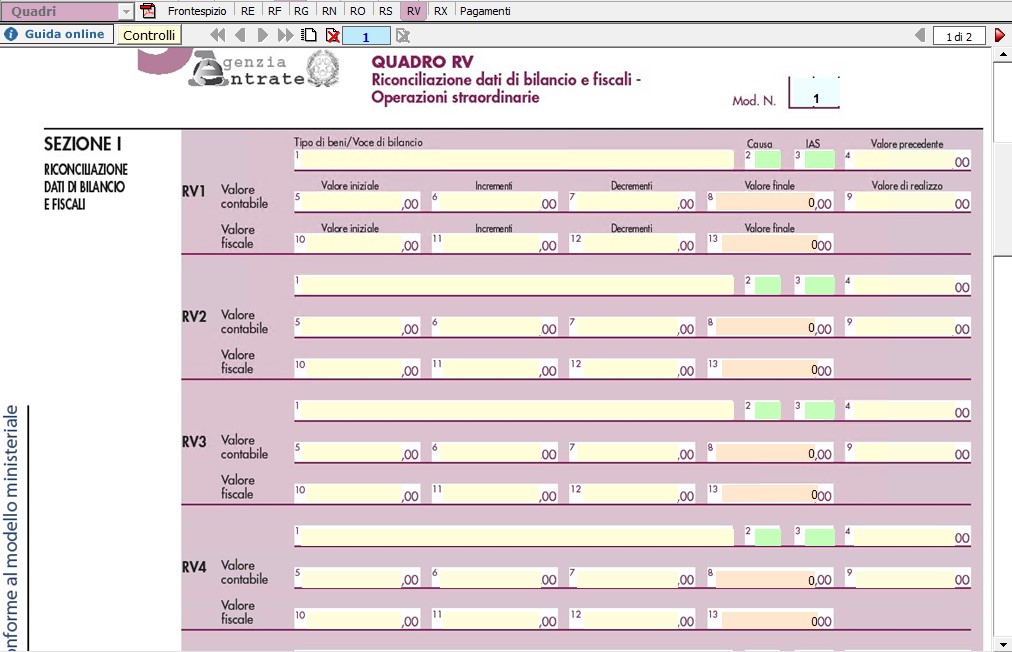Click the module number field in toolbar
Viewport: 1012px width, 652px height.
point(366,36)
